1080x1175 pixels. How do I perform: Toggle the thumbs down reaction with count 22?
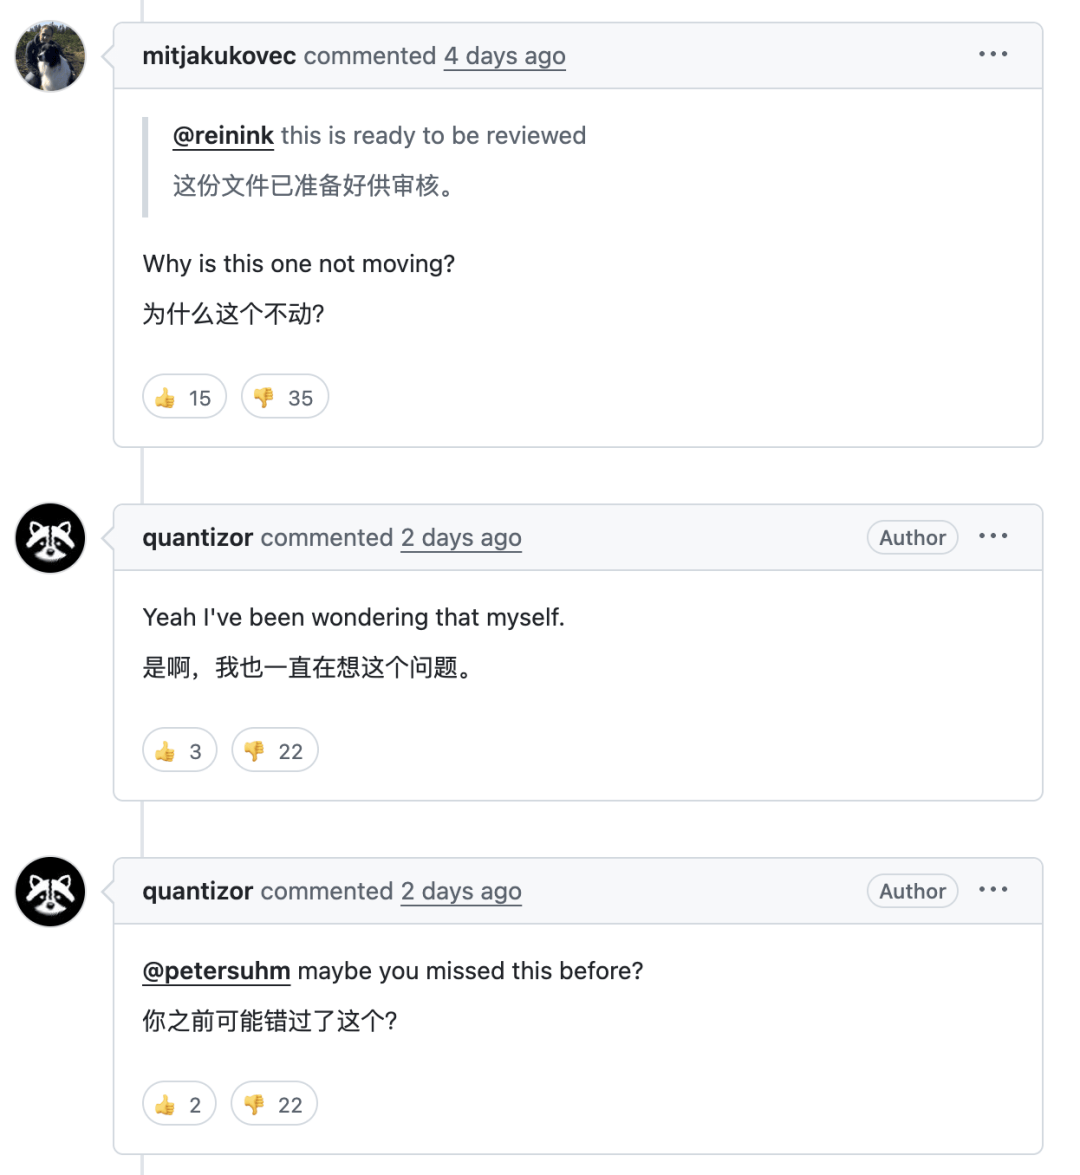pyautogui.click(x=274, y=749)
